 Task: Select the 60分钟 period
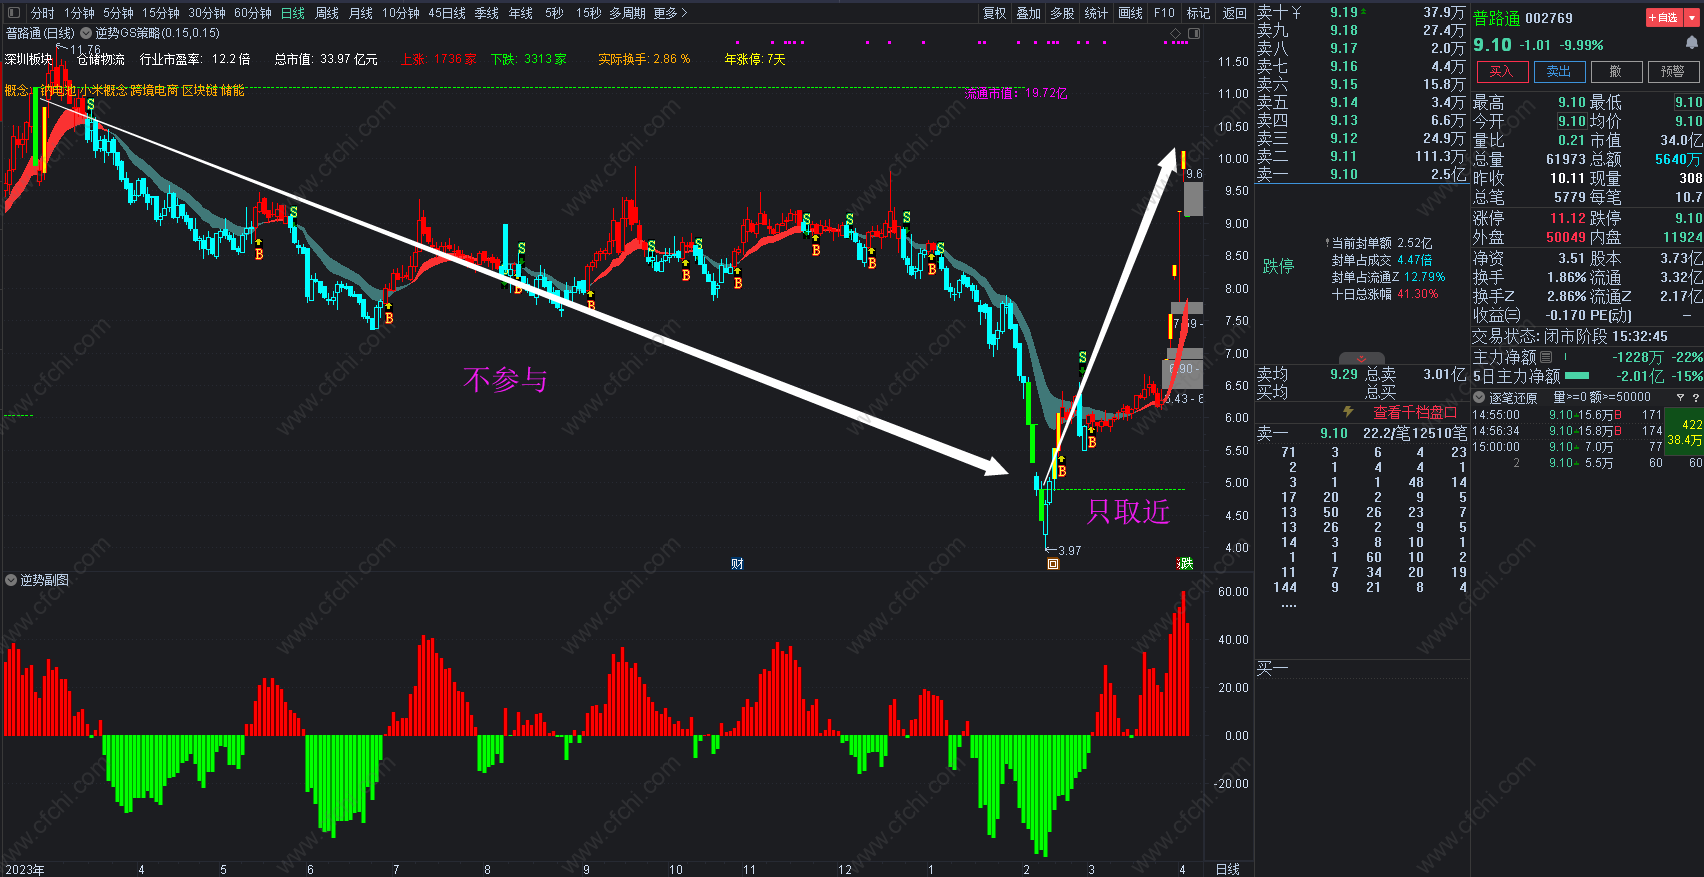(x=253, y=13)
